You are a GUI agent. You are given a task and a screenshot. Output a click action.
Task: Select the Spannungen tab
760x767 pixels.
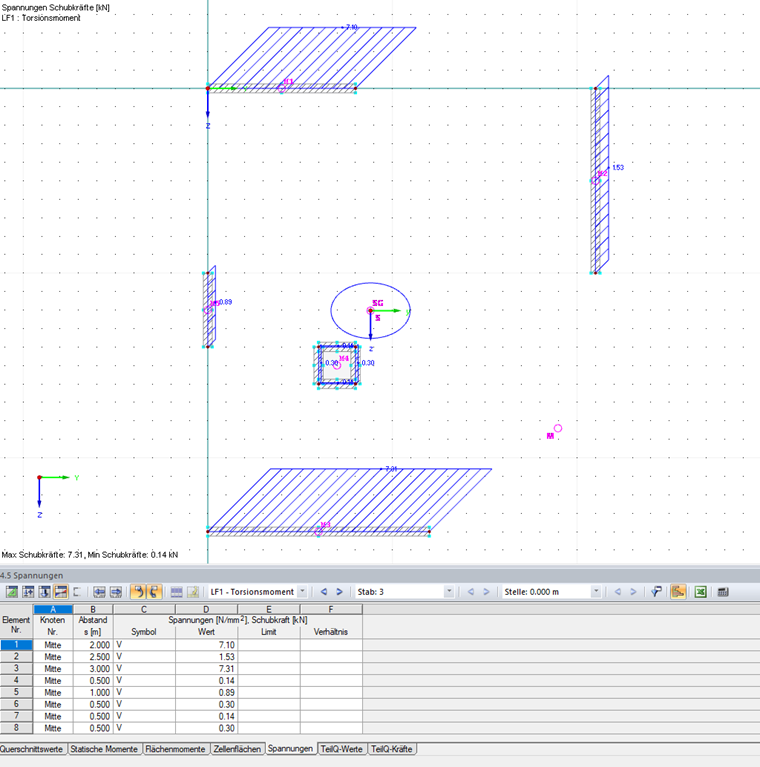(x=291, y=748)
